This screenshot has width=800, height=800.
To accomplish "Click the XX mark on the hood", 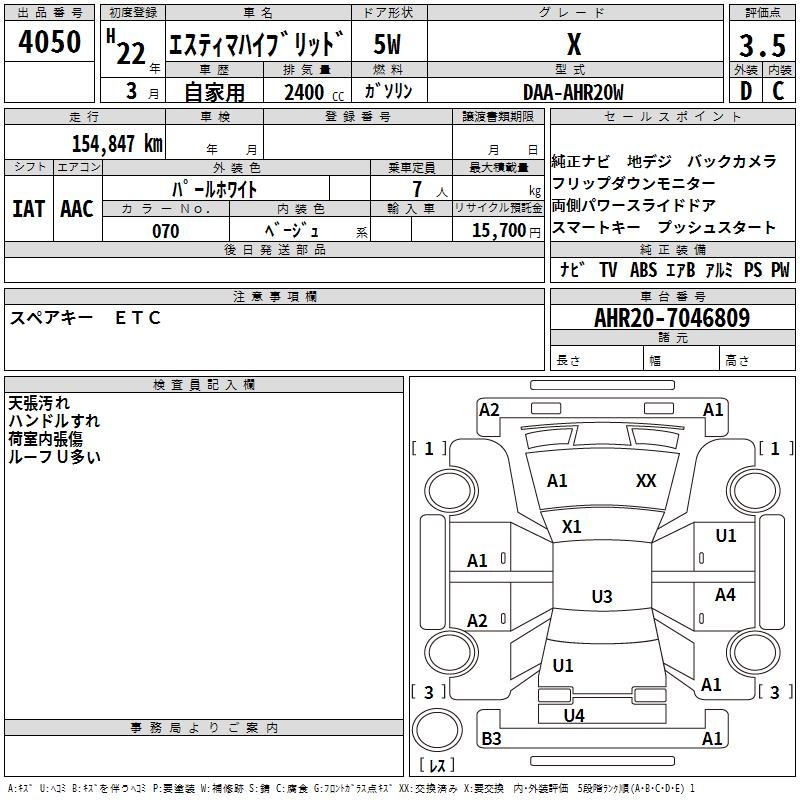I will coord(646,481).
